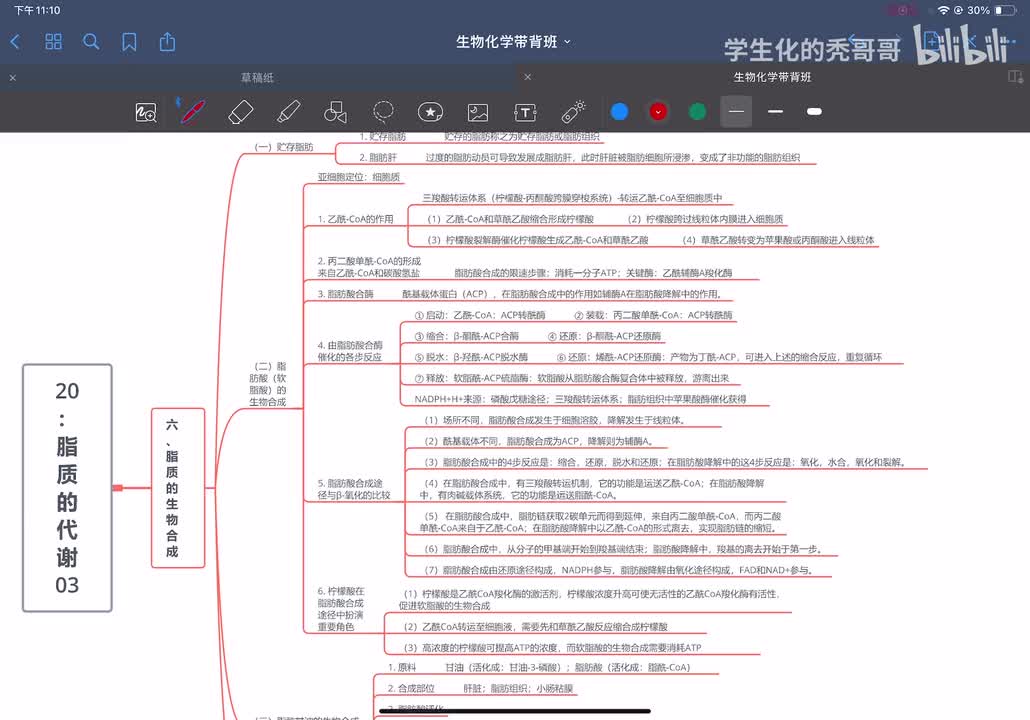Select the Text box tool
1030x720 pixels.
click(525, 112)
